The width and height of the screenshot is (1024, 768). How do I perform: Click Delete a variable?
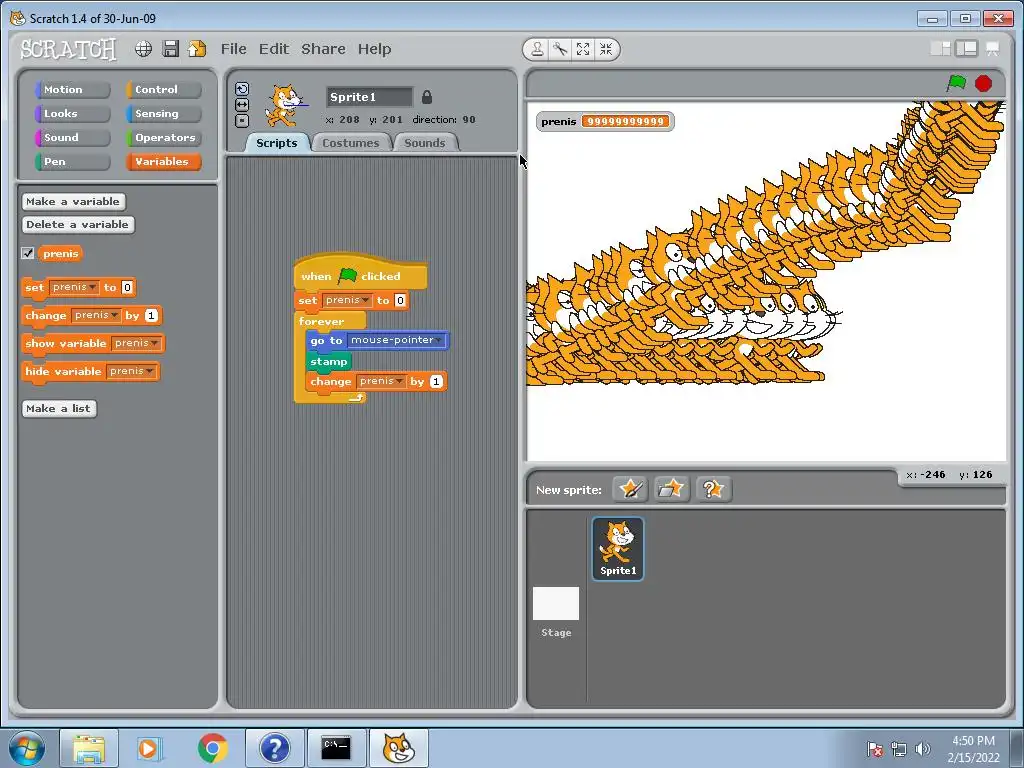[78, 225]
